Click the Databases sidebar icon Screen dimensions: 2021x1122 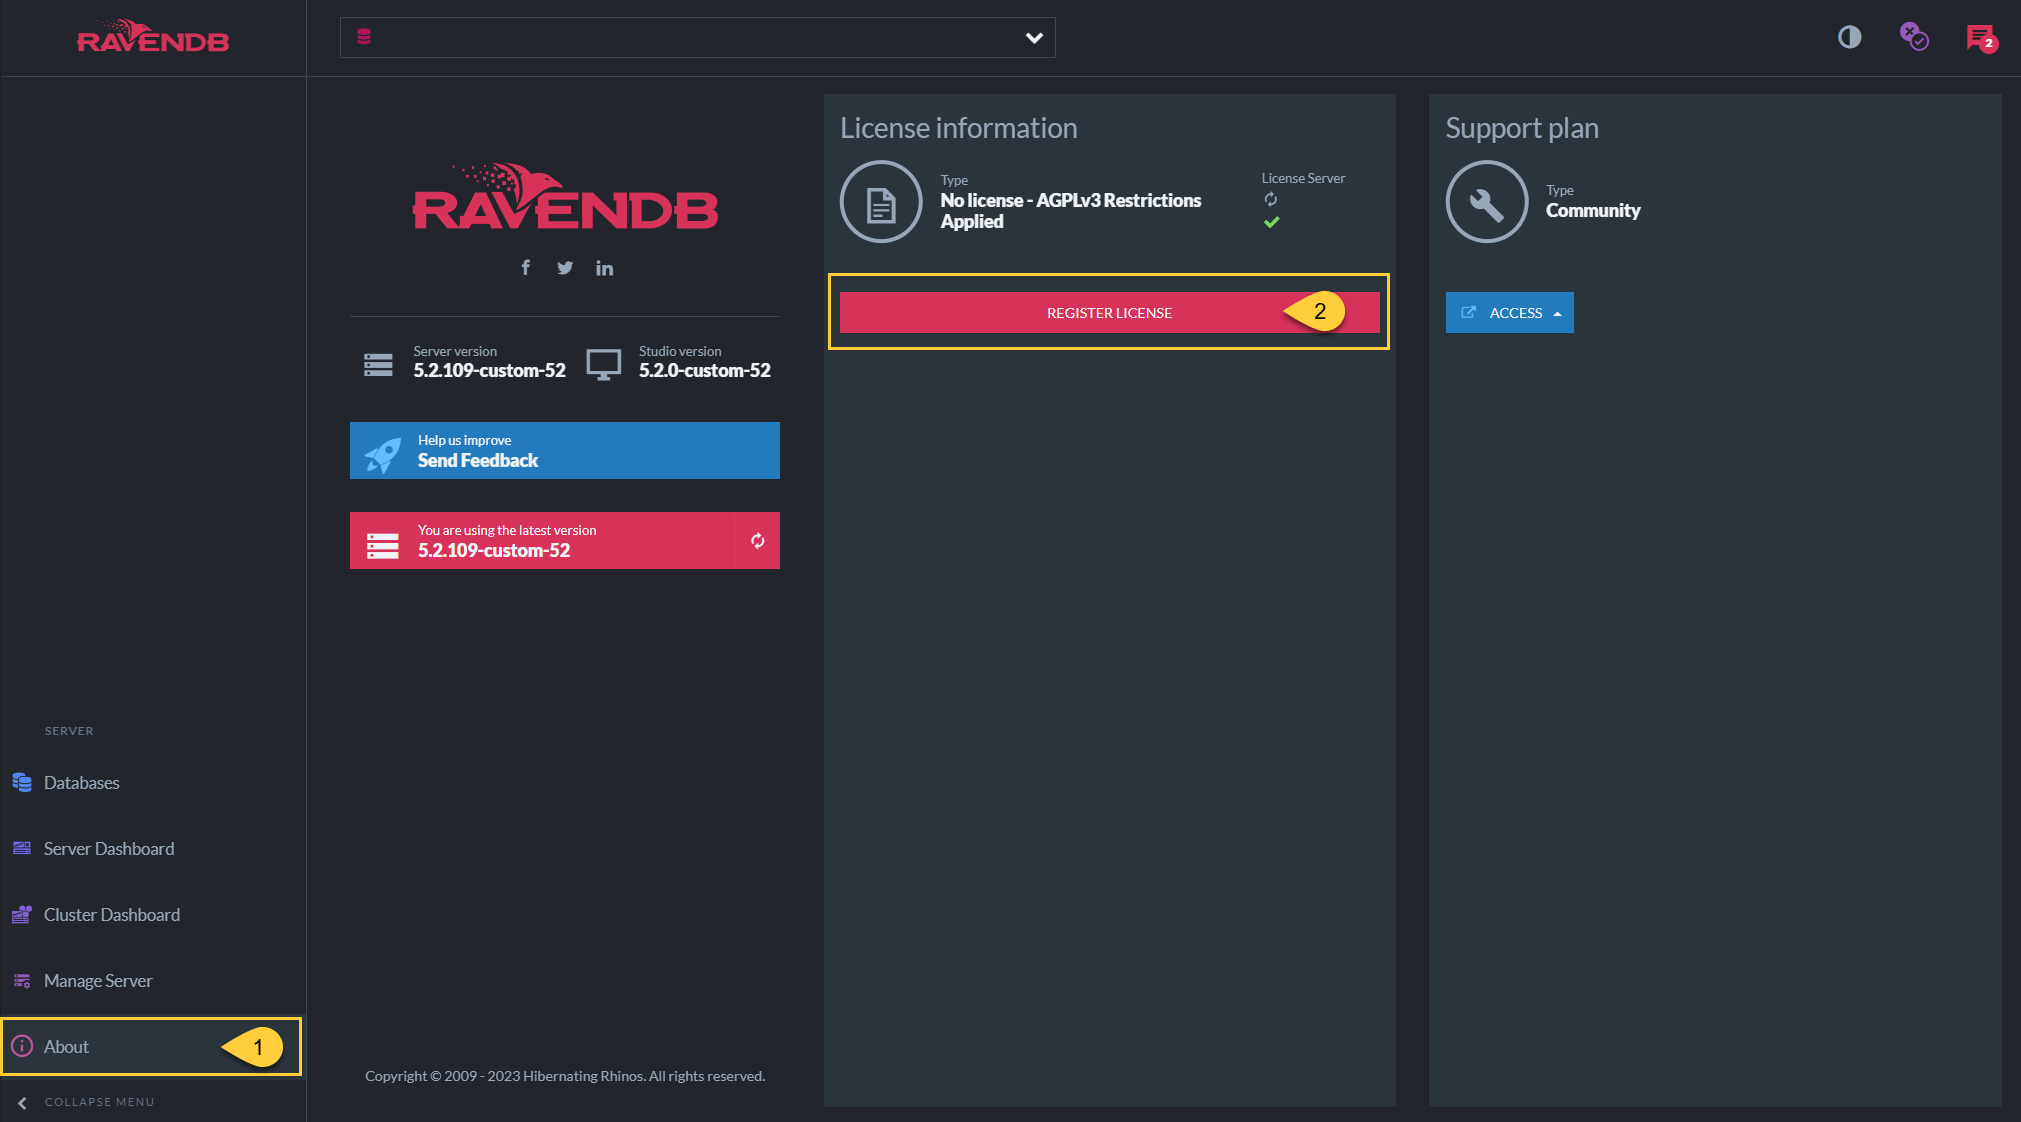tap(22, 782)
